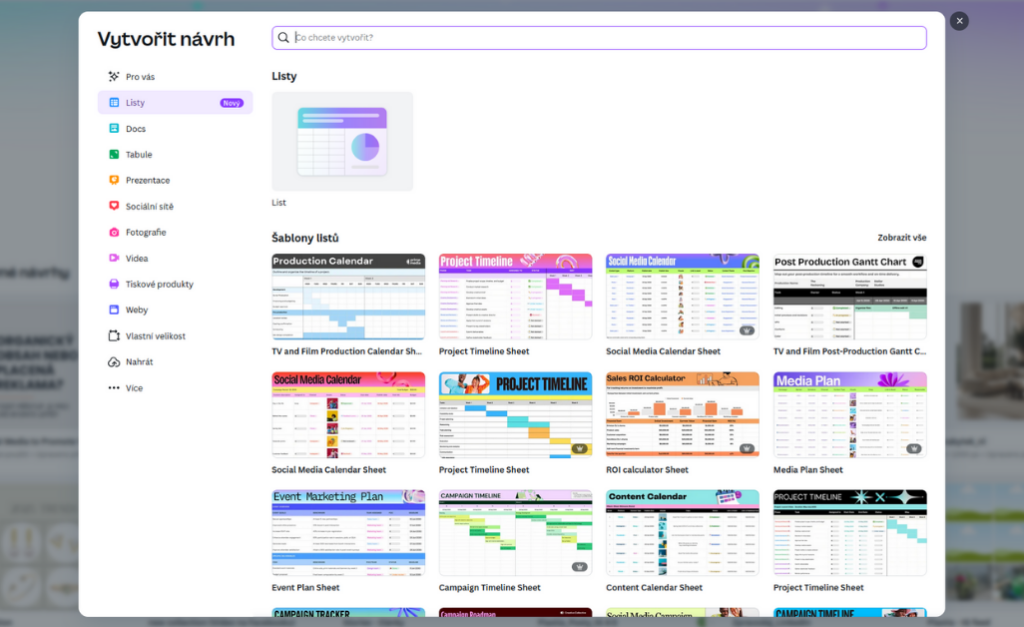Screen dimensions: 1024x627
Task: Open the Content Calendar template thumbnail
Action: [682, 532]
